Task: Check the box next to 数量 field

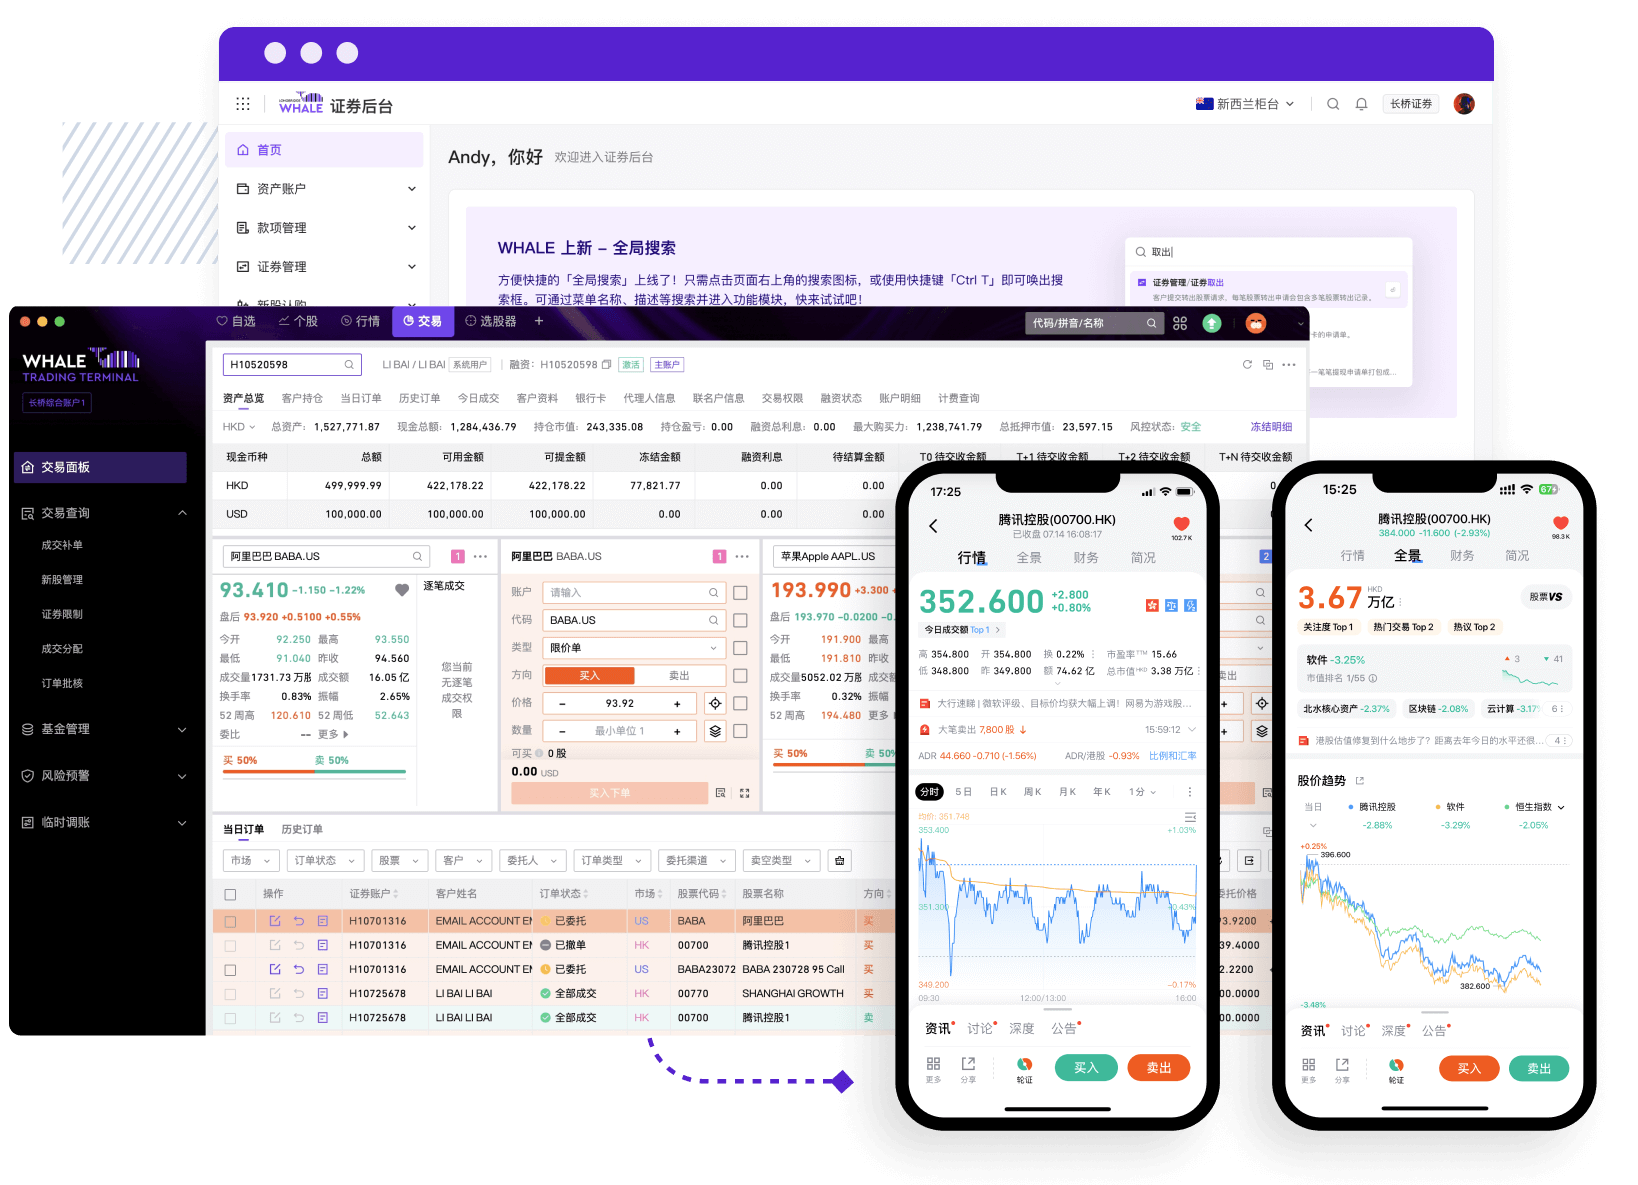Action: tap(740, 731)
